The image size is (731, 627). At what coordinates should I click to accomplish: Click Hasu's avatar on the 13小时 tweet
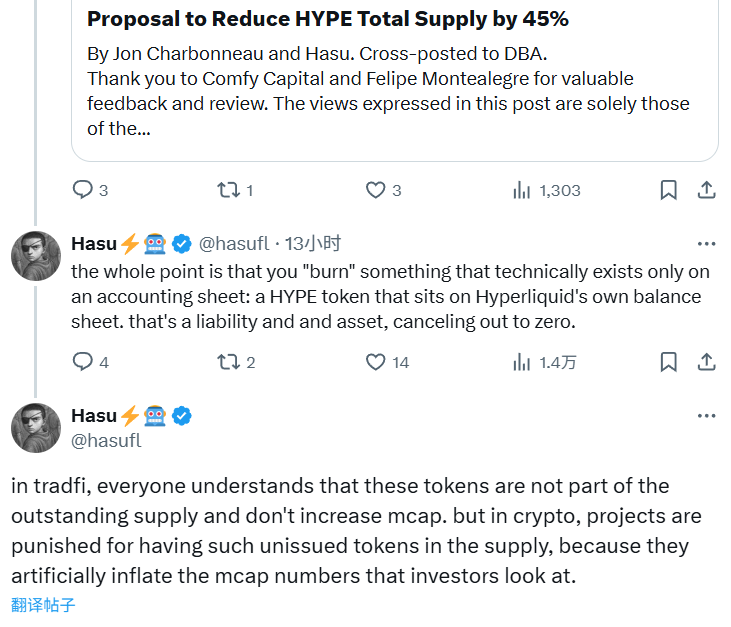coord(36,255)
